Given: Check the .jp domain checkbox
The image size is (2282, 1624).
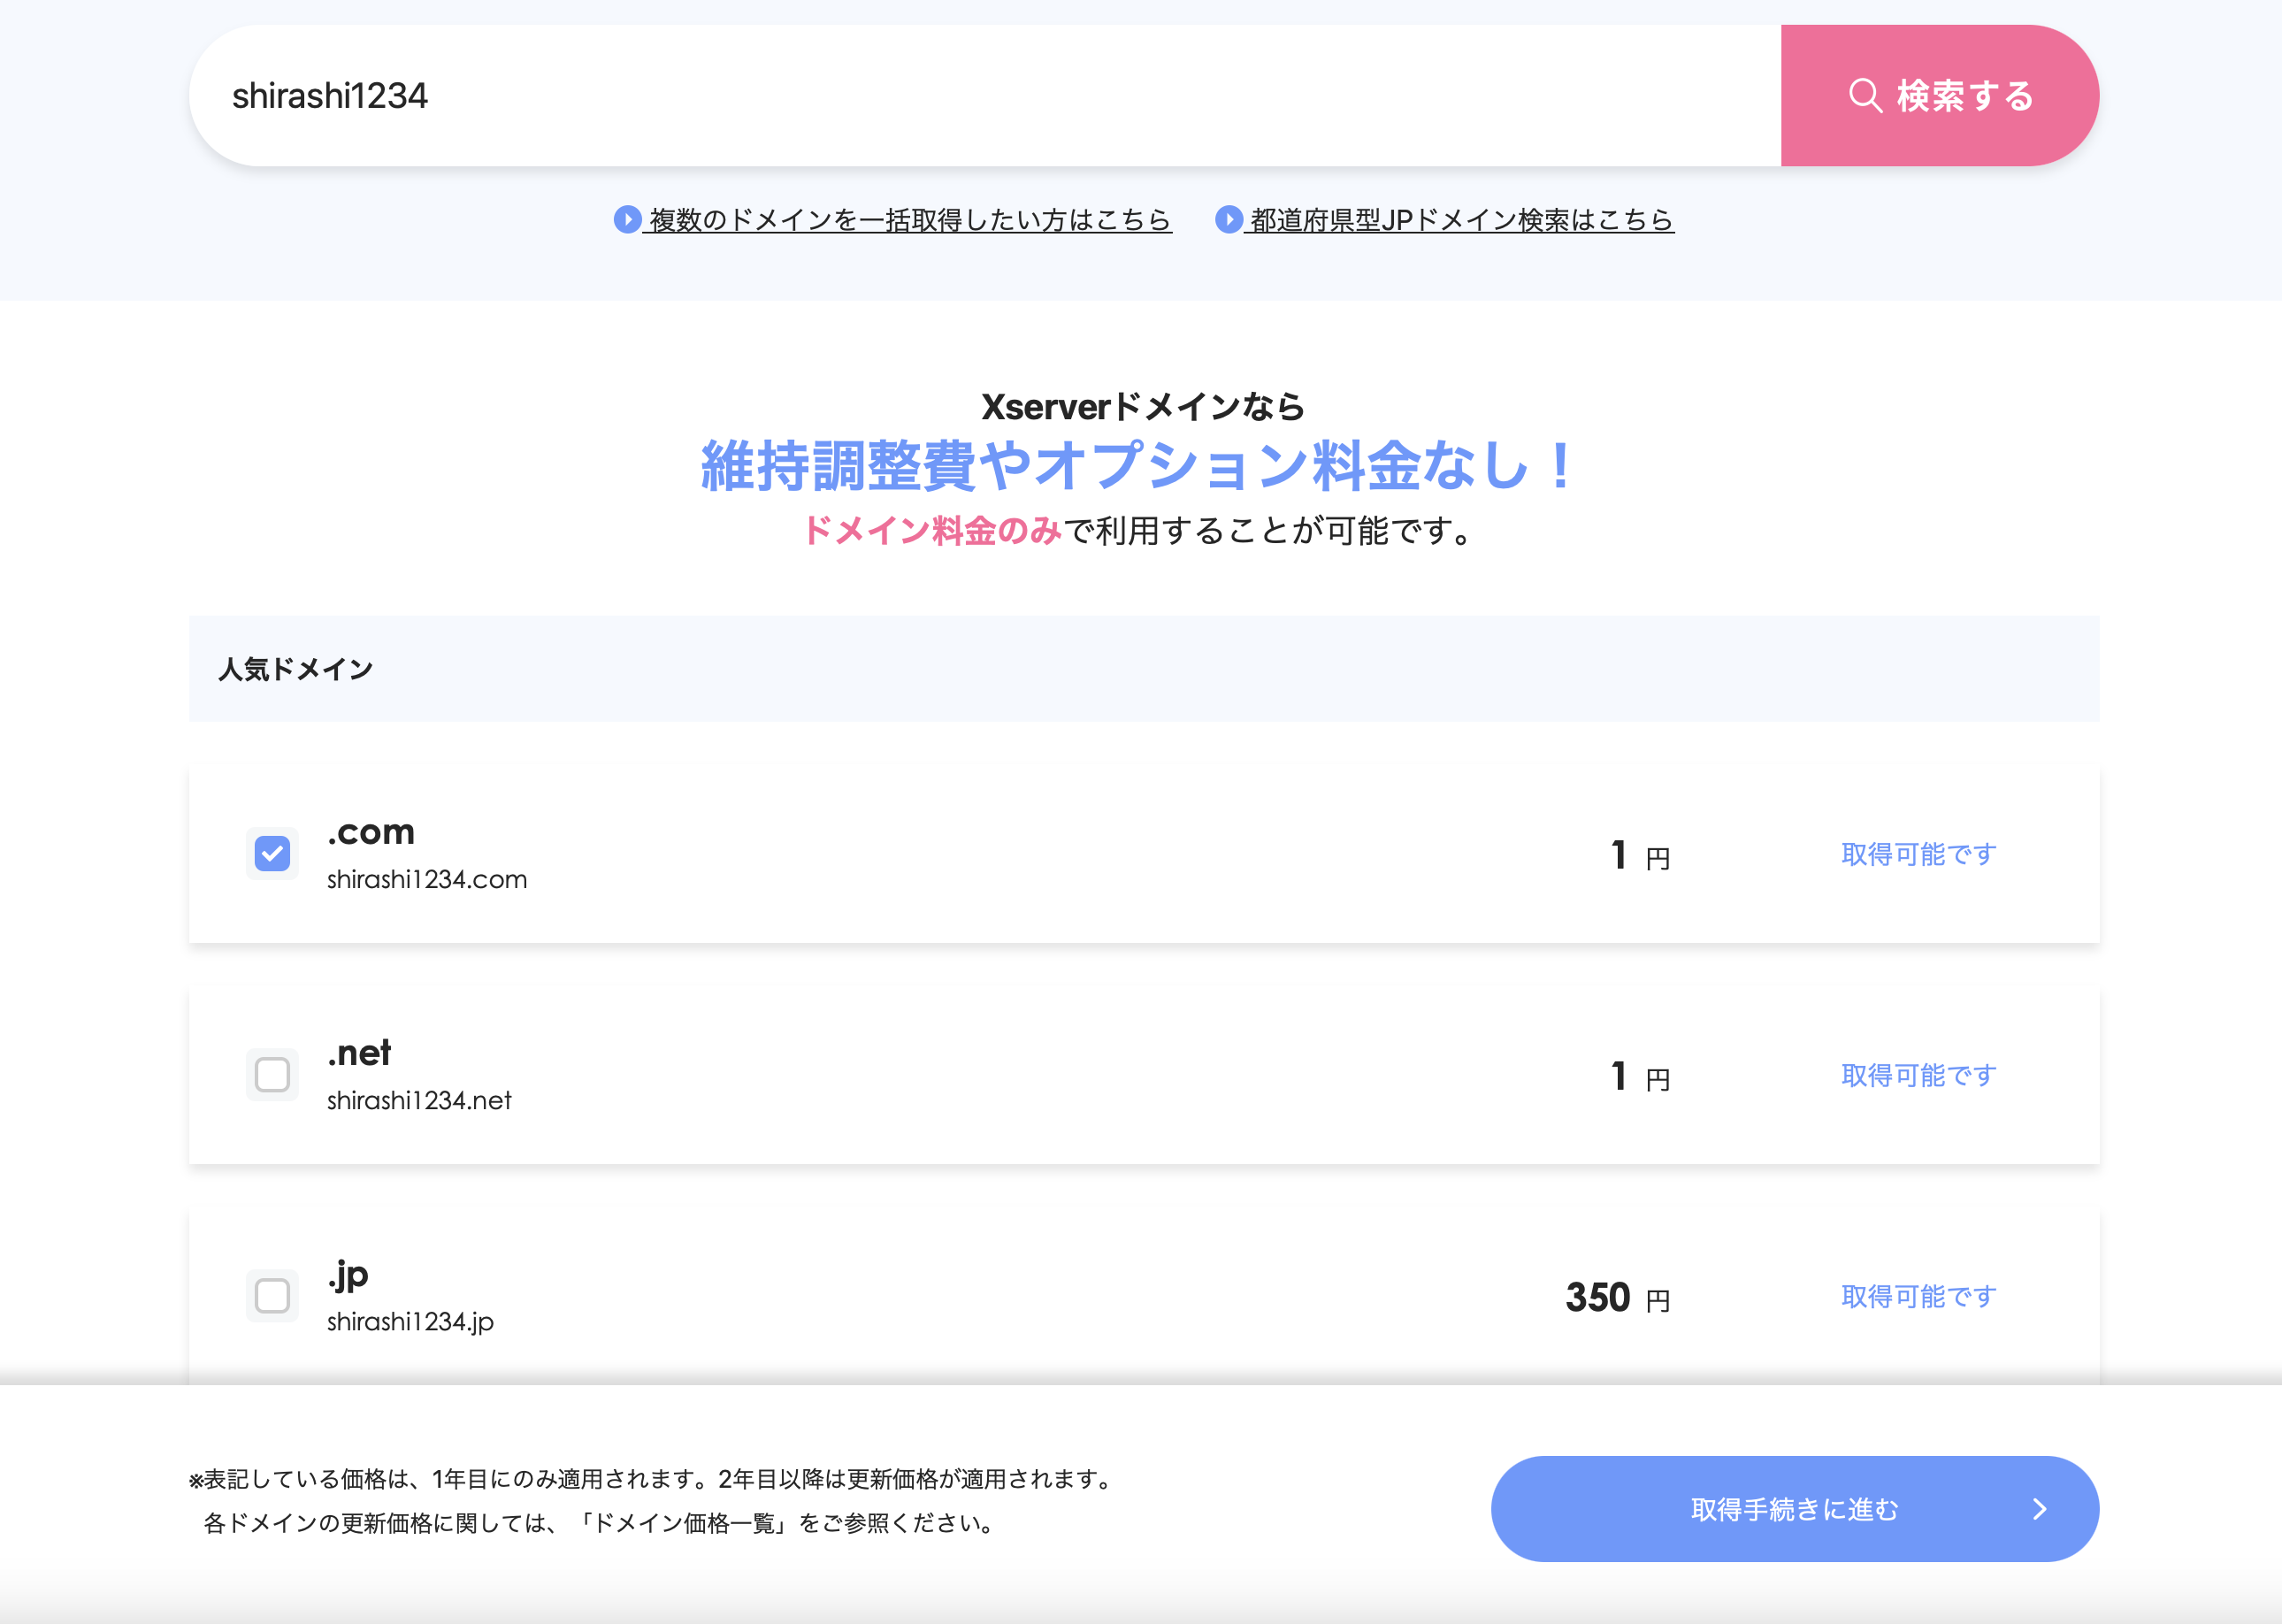Looking at the screenshot, I should pyautogui.click(x=272, y=1296).
